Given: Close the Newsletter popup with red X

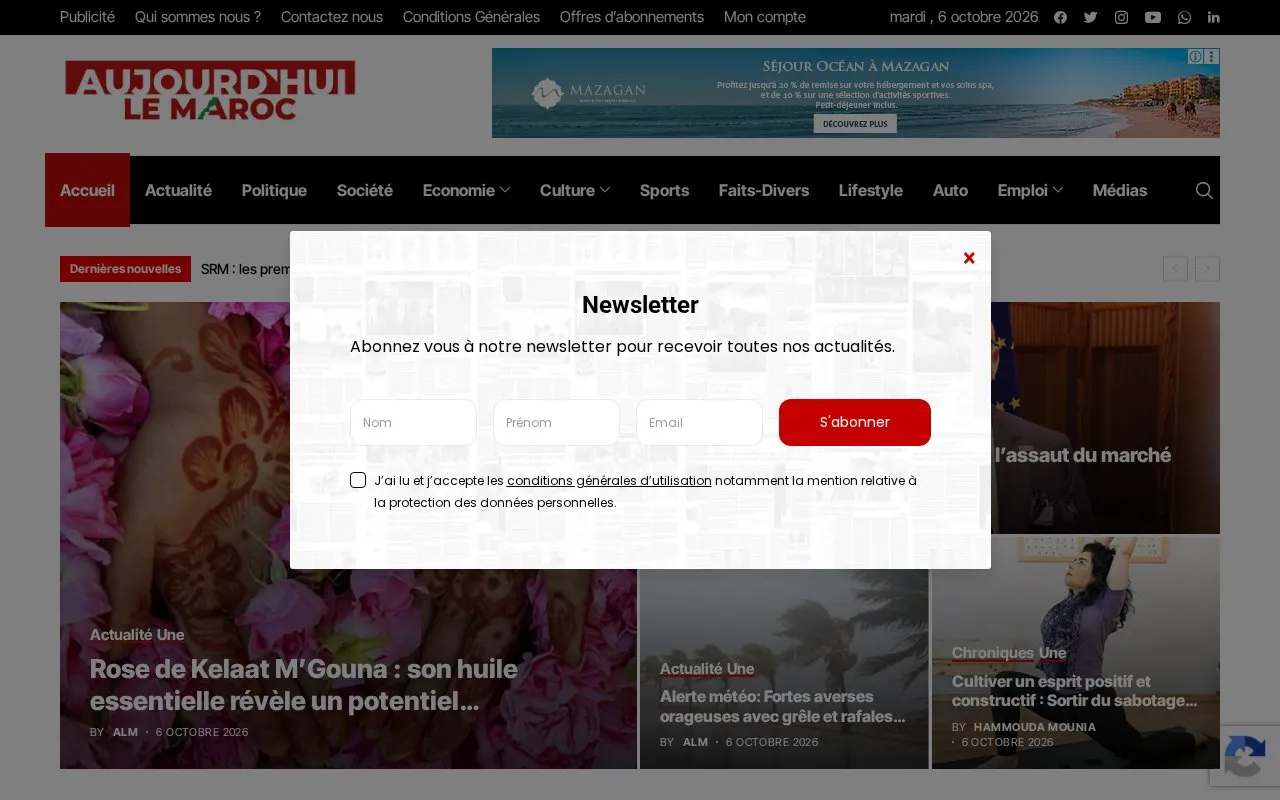Looking at the screenshot, I should (x=969, y=258).
